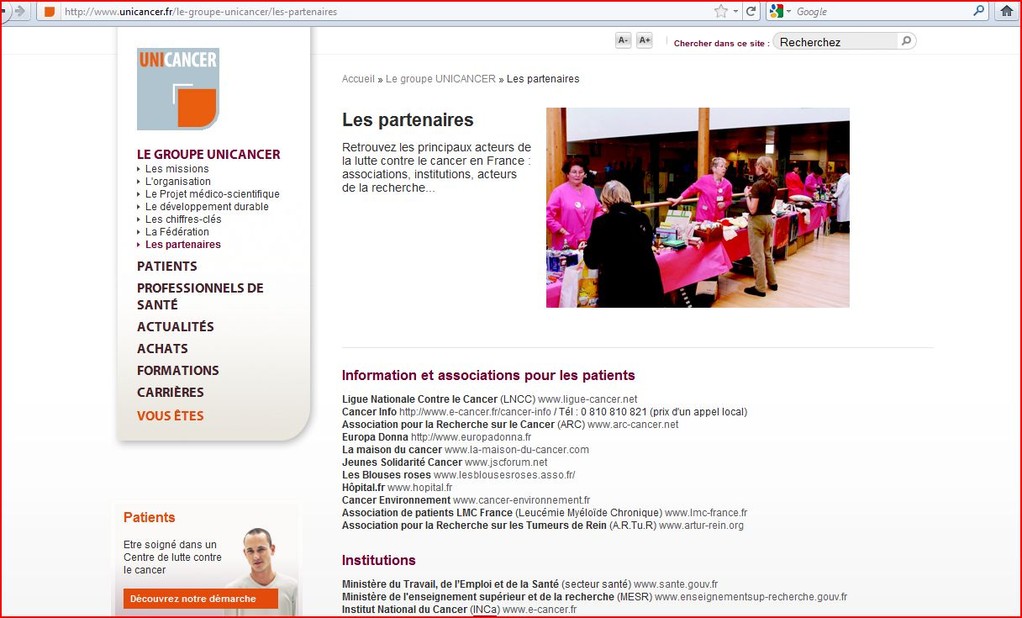Click the UNICANCER logo
The width and height of the screenshot is (1022, 618).
[178, 89]
